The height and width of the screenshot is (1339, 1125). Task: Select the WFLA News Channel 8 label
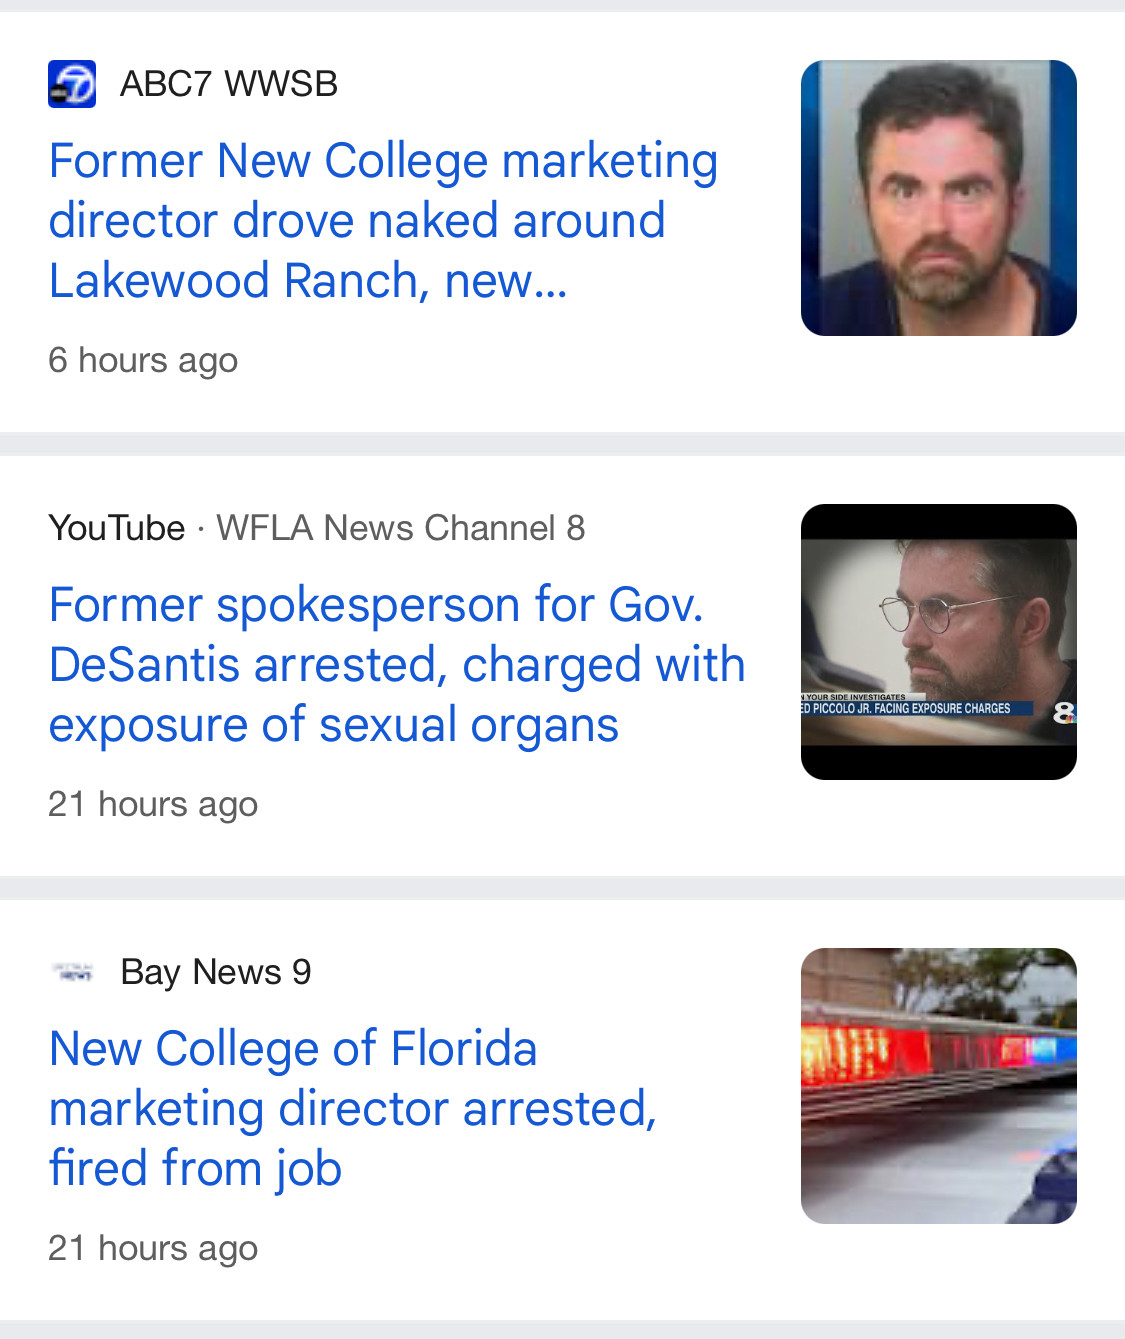click(401, 528)
